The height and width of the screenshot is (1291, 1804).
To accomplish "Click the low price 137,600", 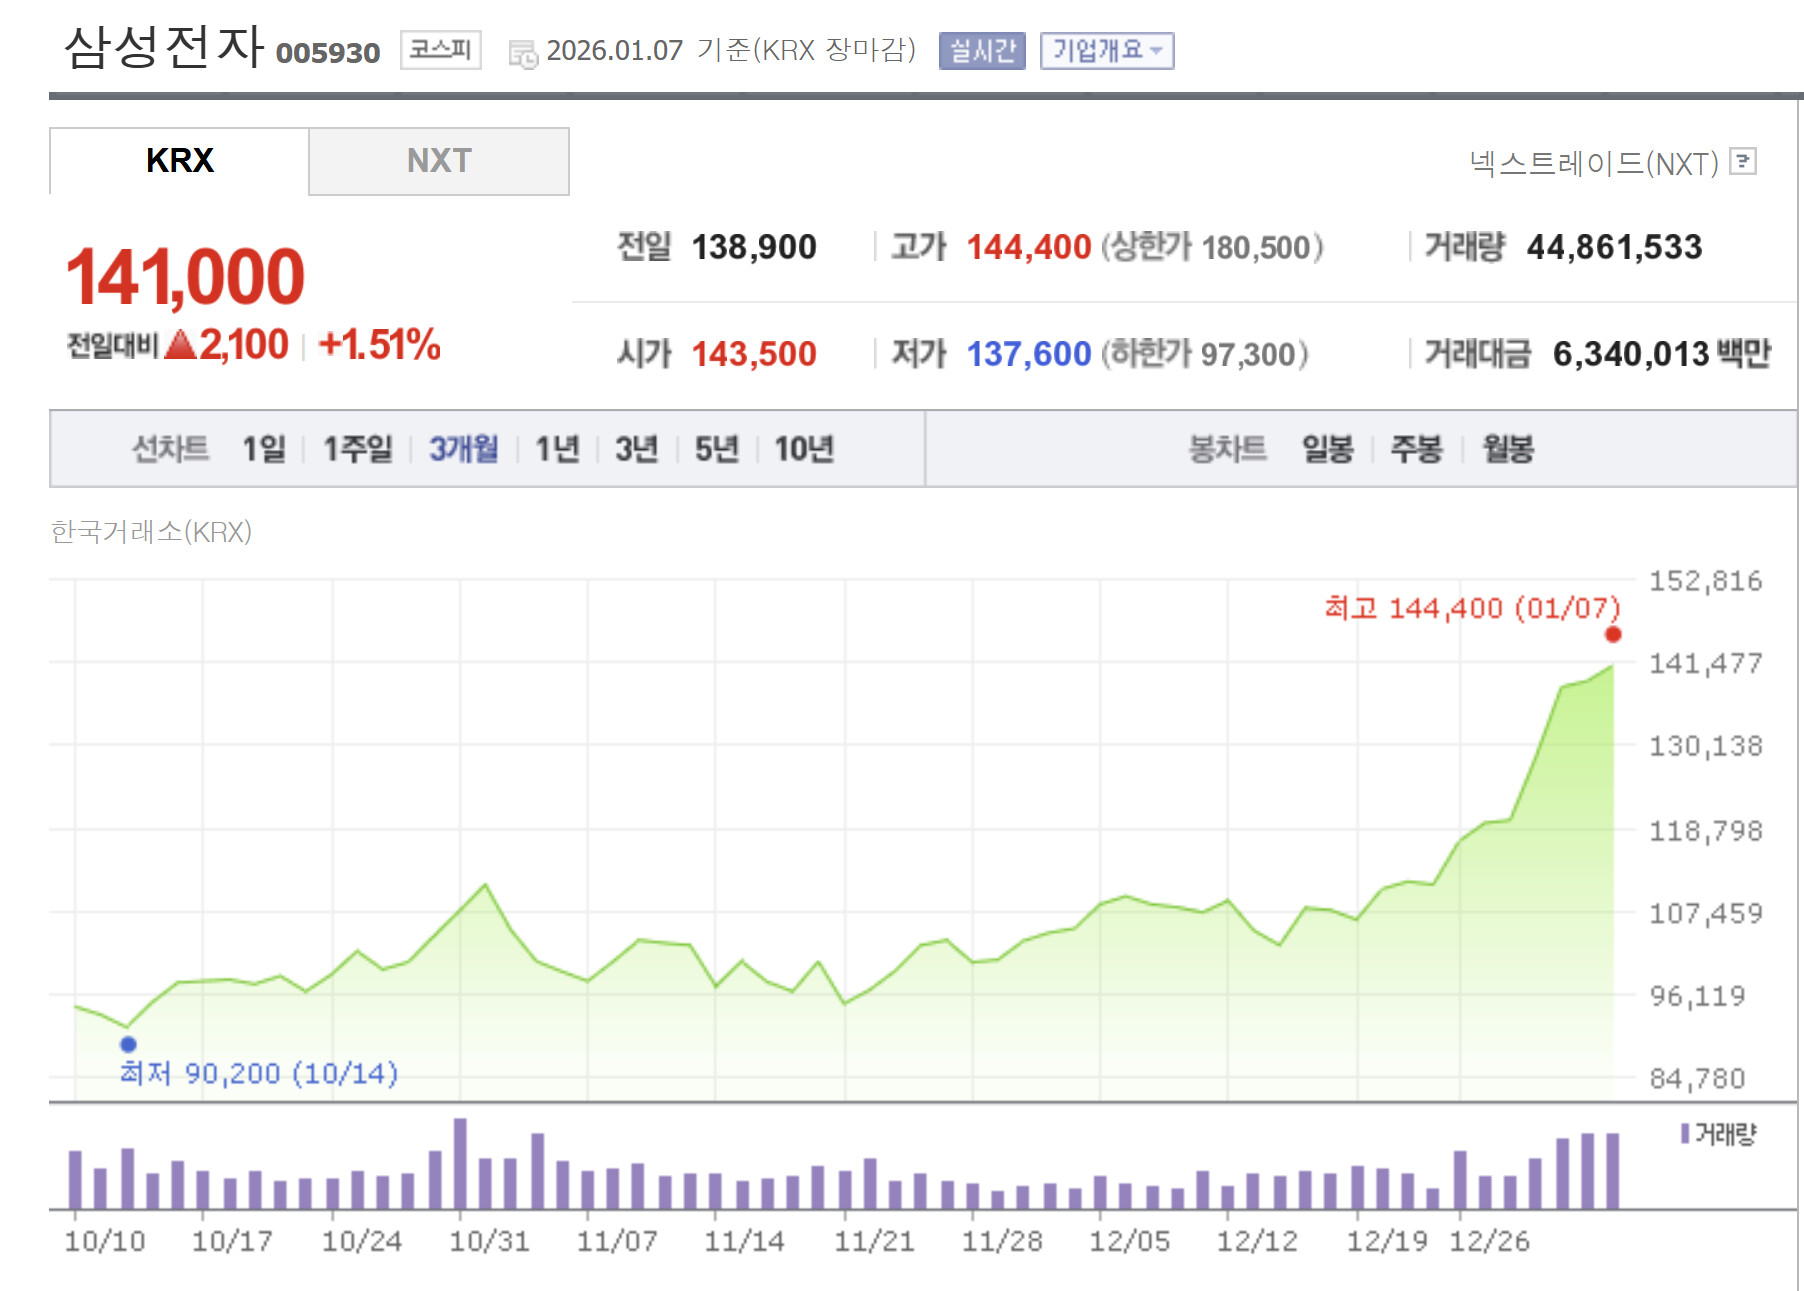I will coord(1029,354).
